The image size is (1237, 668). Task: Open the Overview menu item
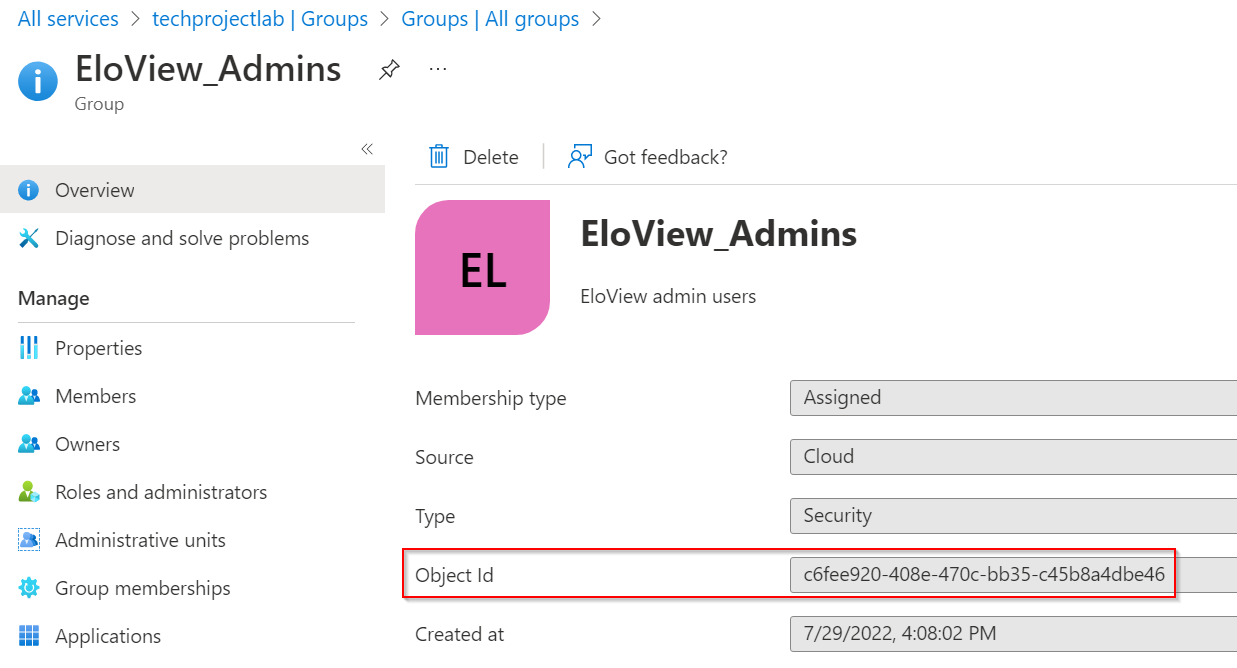tap(192, 190)
